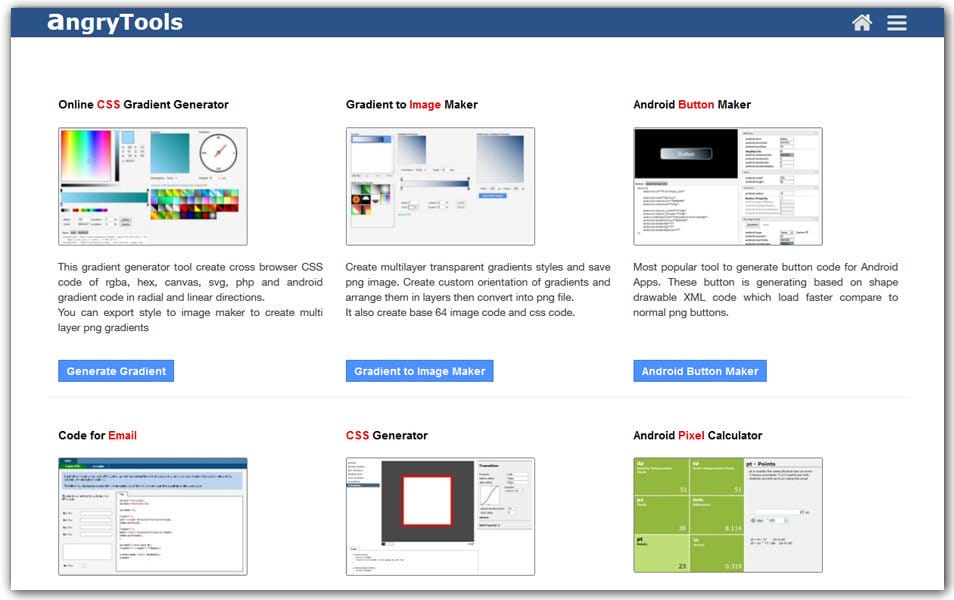Click the Code for Email screenshot
Image resolution: width=954 pixels, height=600 pixels.
152,515
